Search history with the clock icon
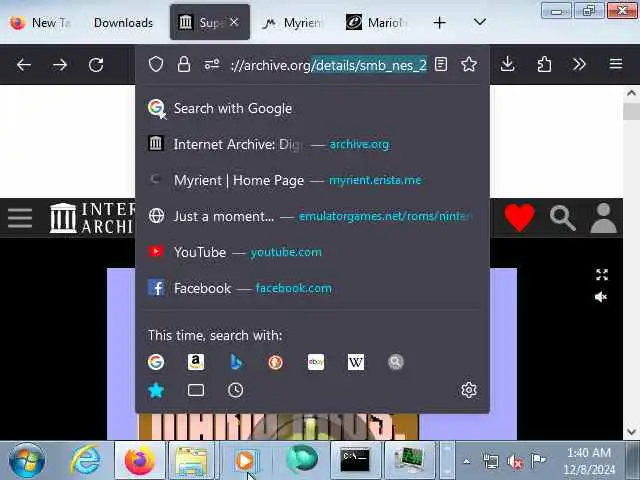Screen dimensions: 640x480 click(236, 390)
